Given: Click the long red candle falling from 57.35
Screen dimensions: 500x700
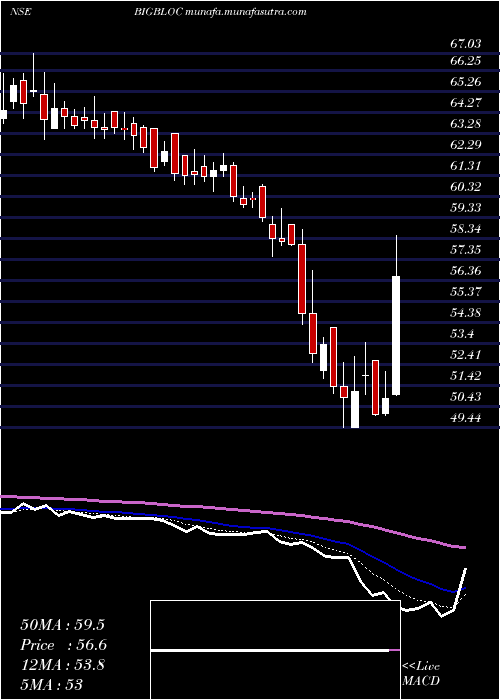Looking at the screenshot, I should click(302, 279).
